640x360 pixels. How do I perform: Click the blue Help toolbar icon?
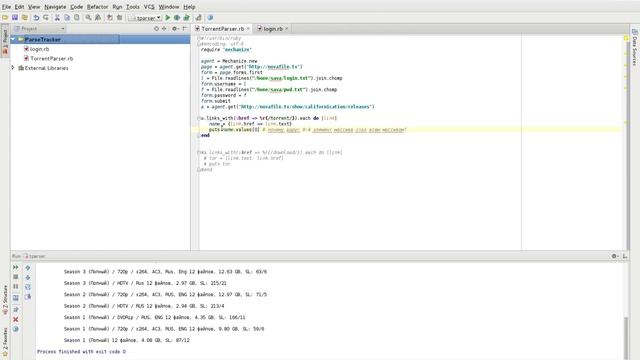pyautogui.click(x=210, y=18)
